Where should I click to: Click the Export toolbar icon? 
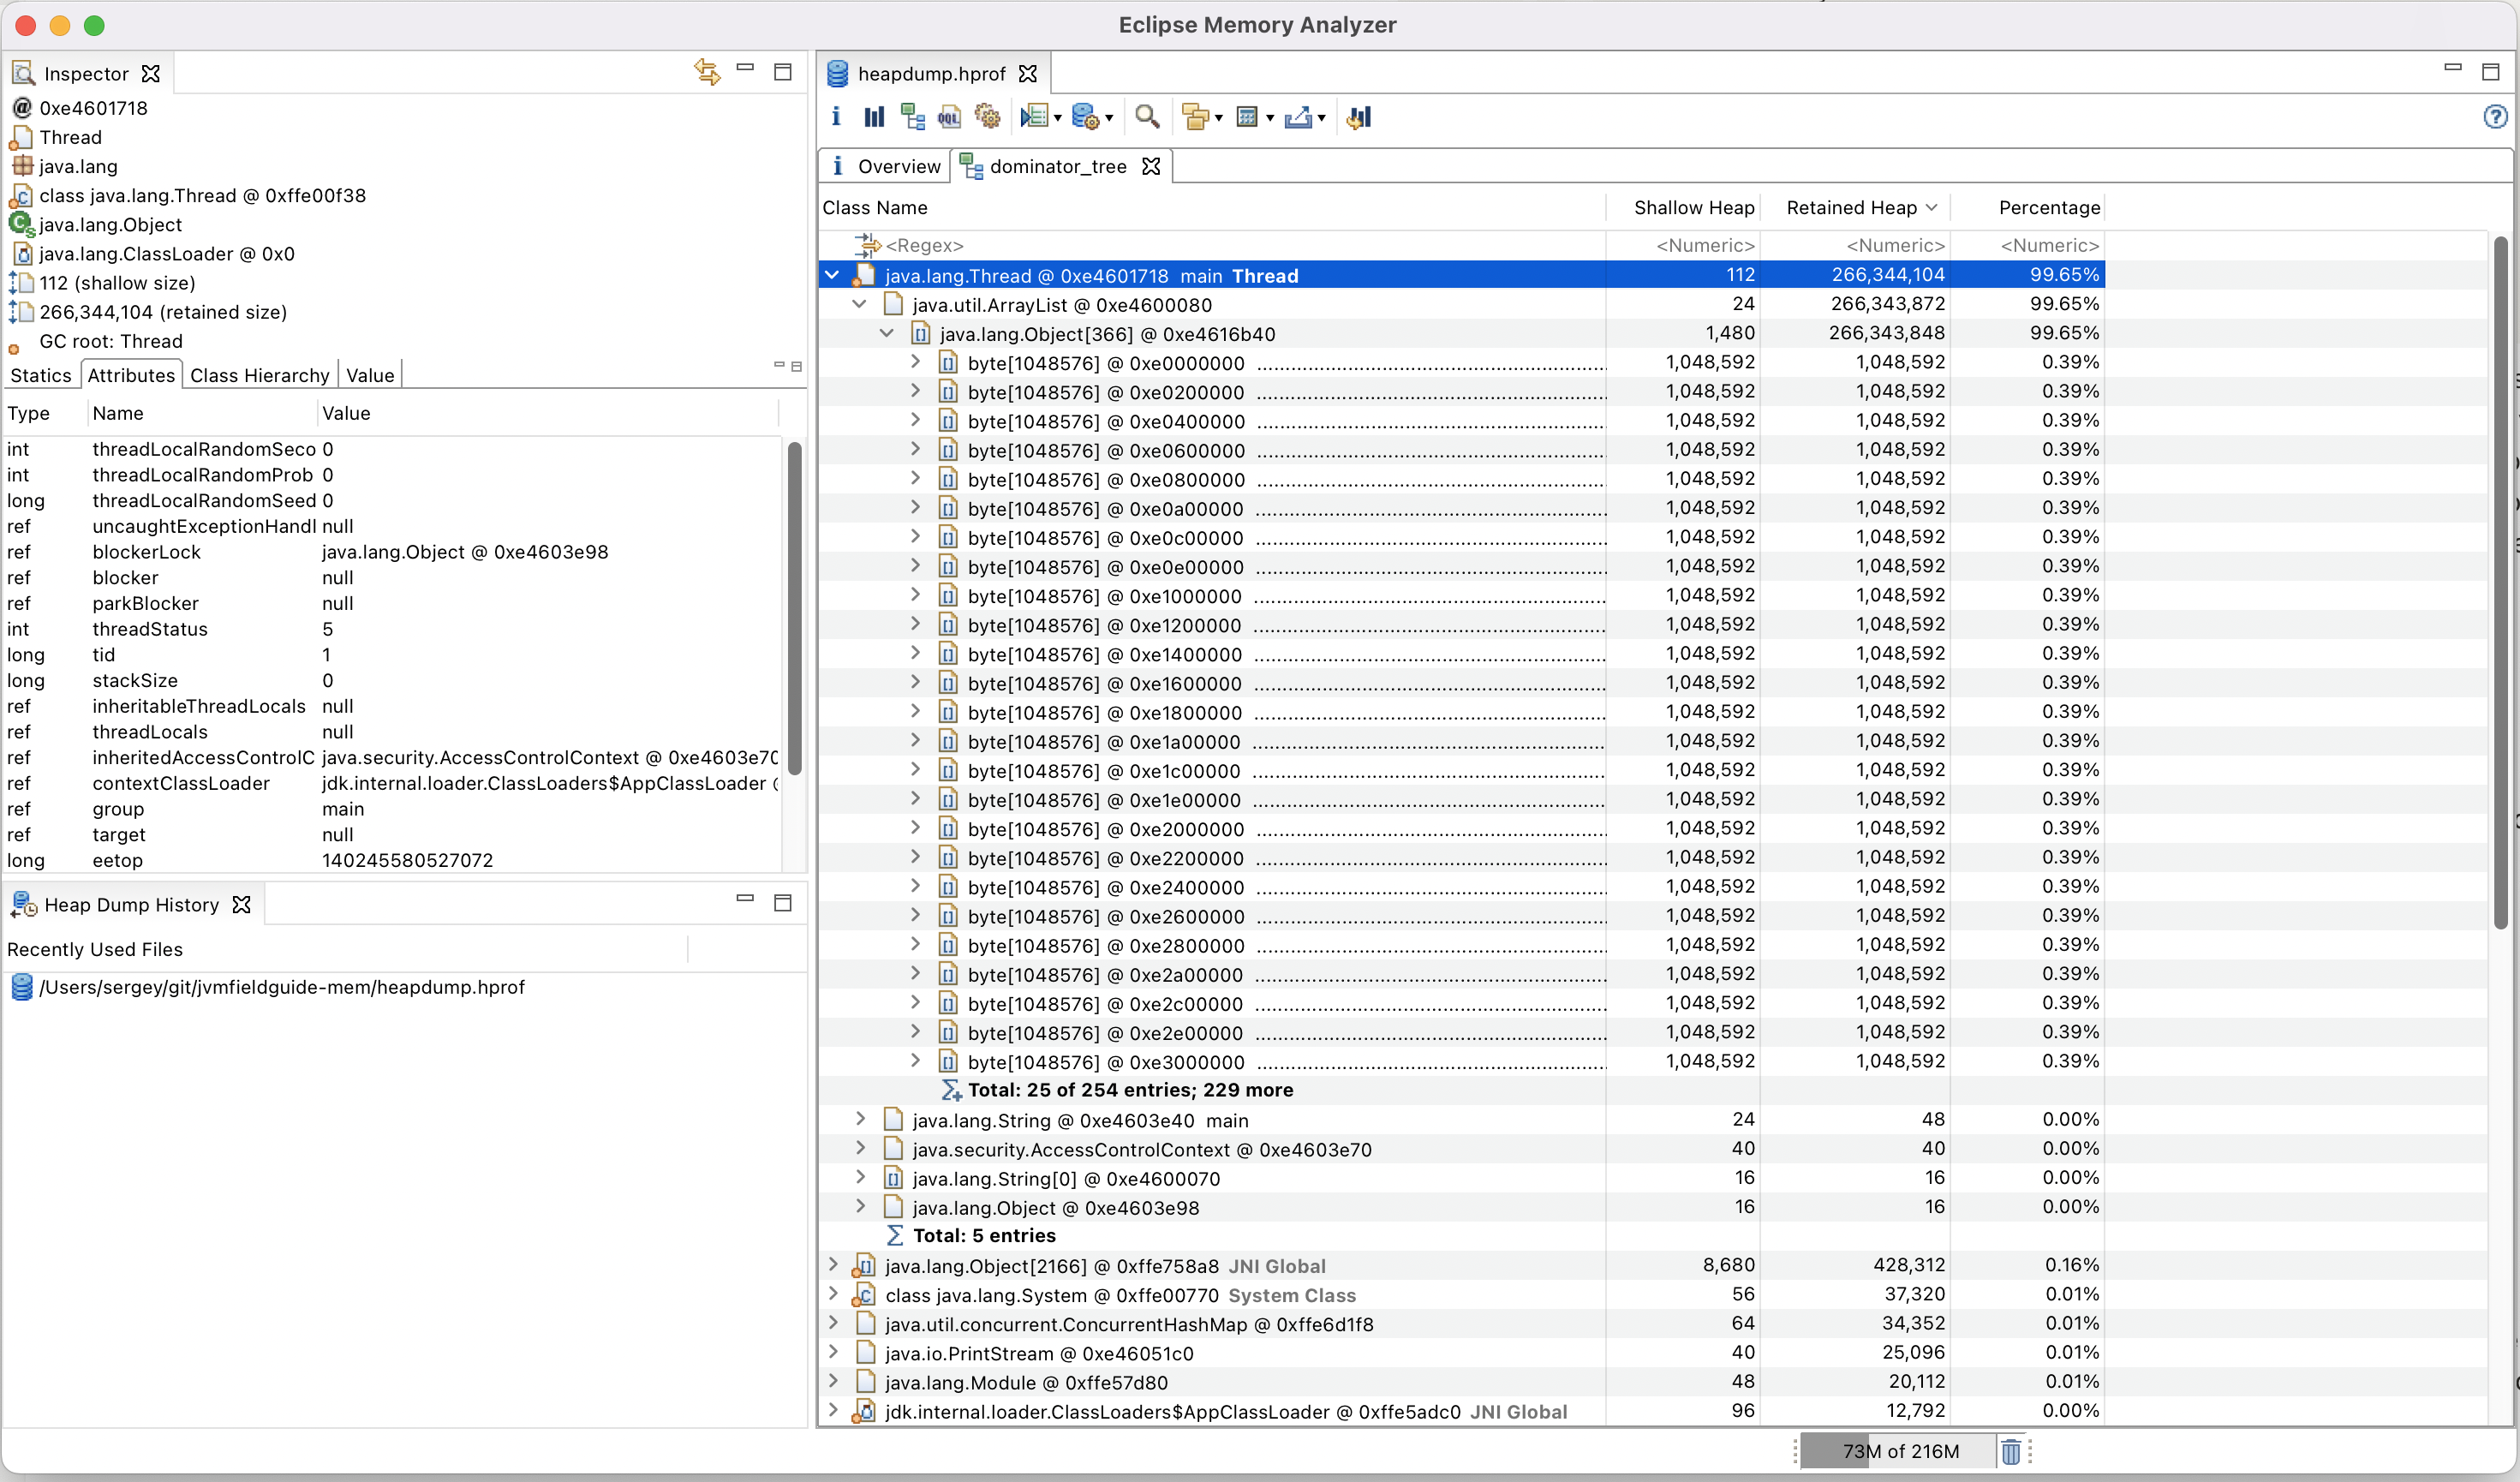click(x=1298, y=117)
